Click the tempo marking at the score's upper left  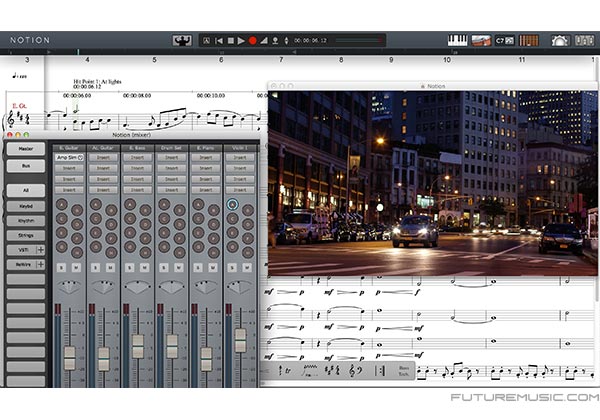pos(20,76)
